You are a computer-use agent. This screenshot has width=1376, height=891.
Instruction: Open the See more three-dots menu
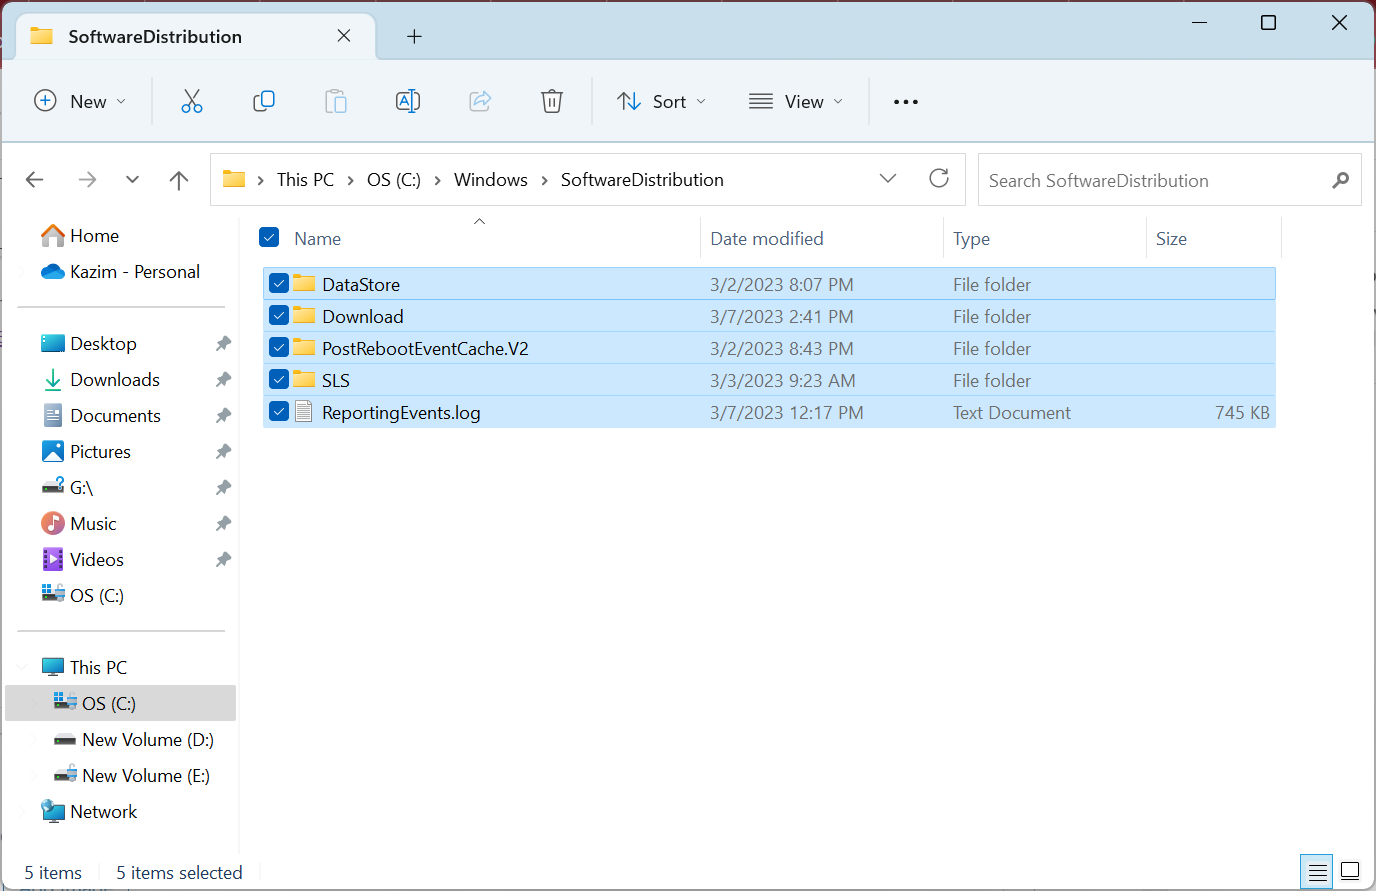906,102
